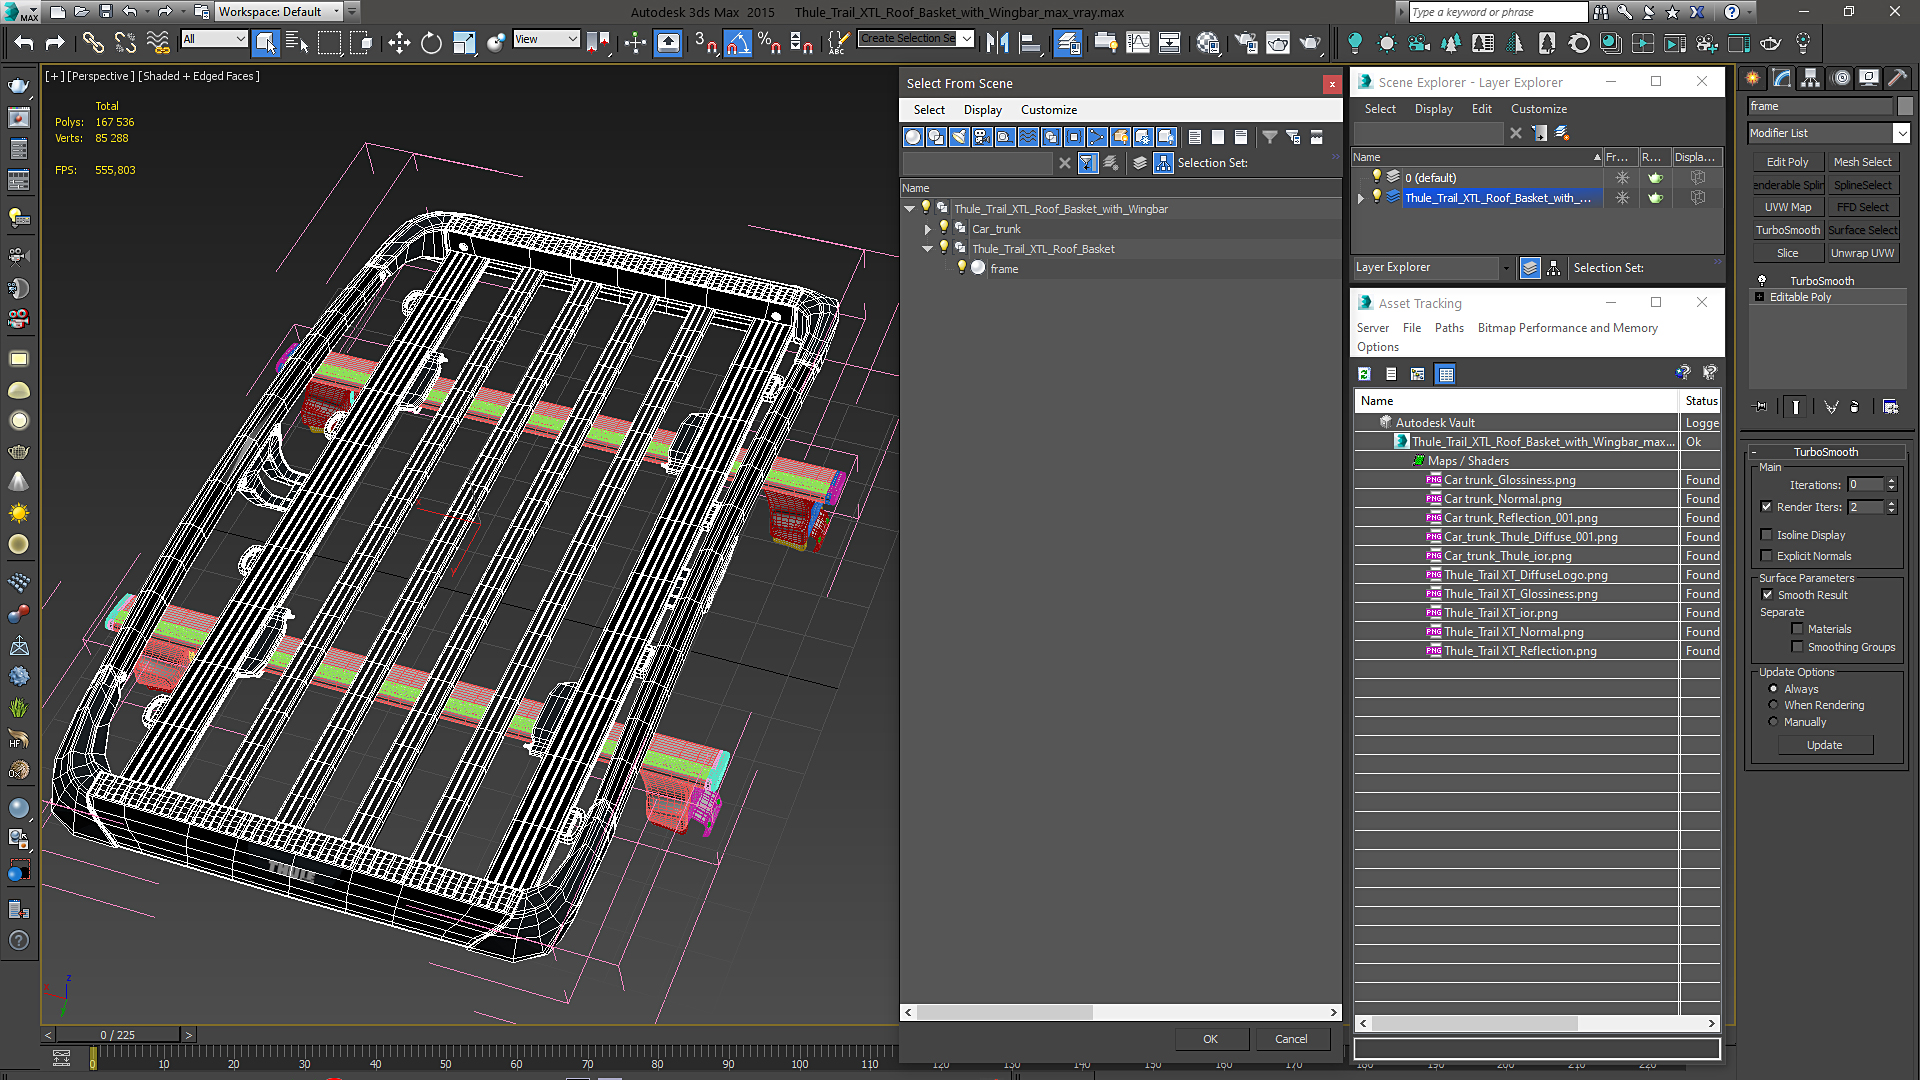Clear the Select From Scene search filter

(1064, 163)
